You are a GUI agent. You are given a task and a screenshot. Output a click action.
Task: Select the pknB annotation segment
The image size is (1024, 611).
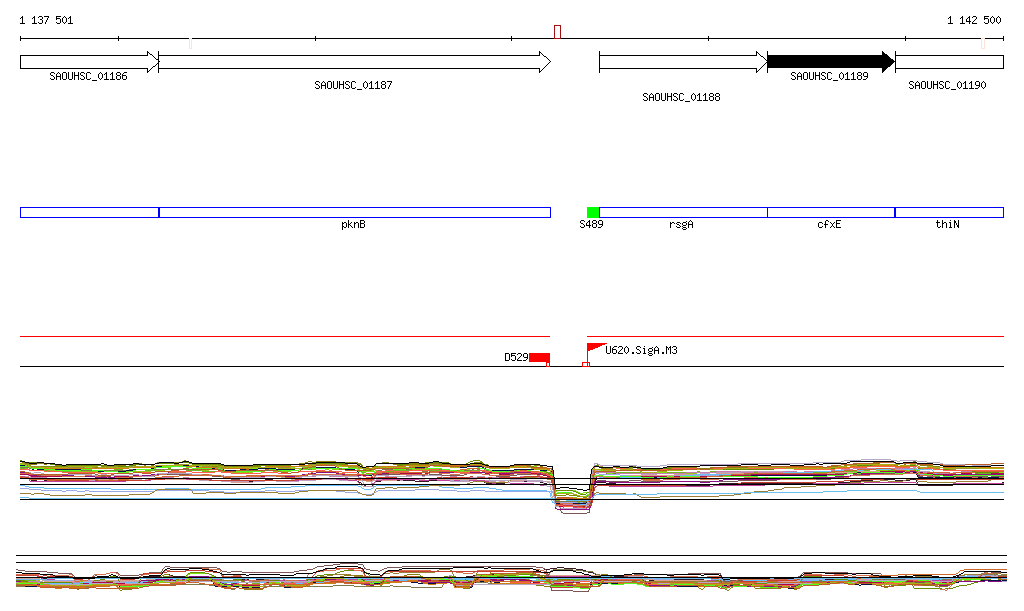[354, 212]
